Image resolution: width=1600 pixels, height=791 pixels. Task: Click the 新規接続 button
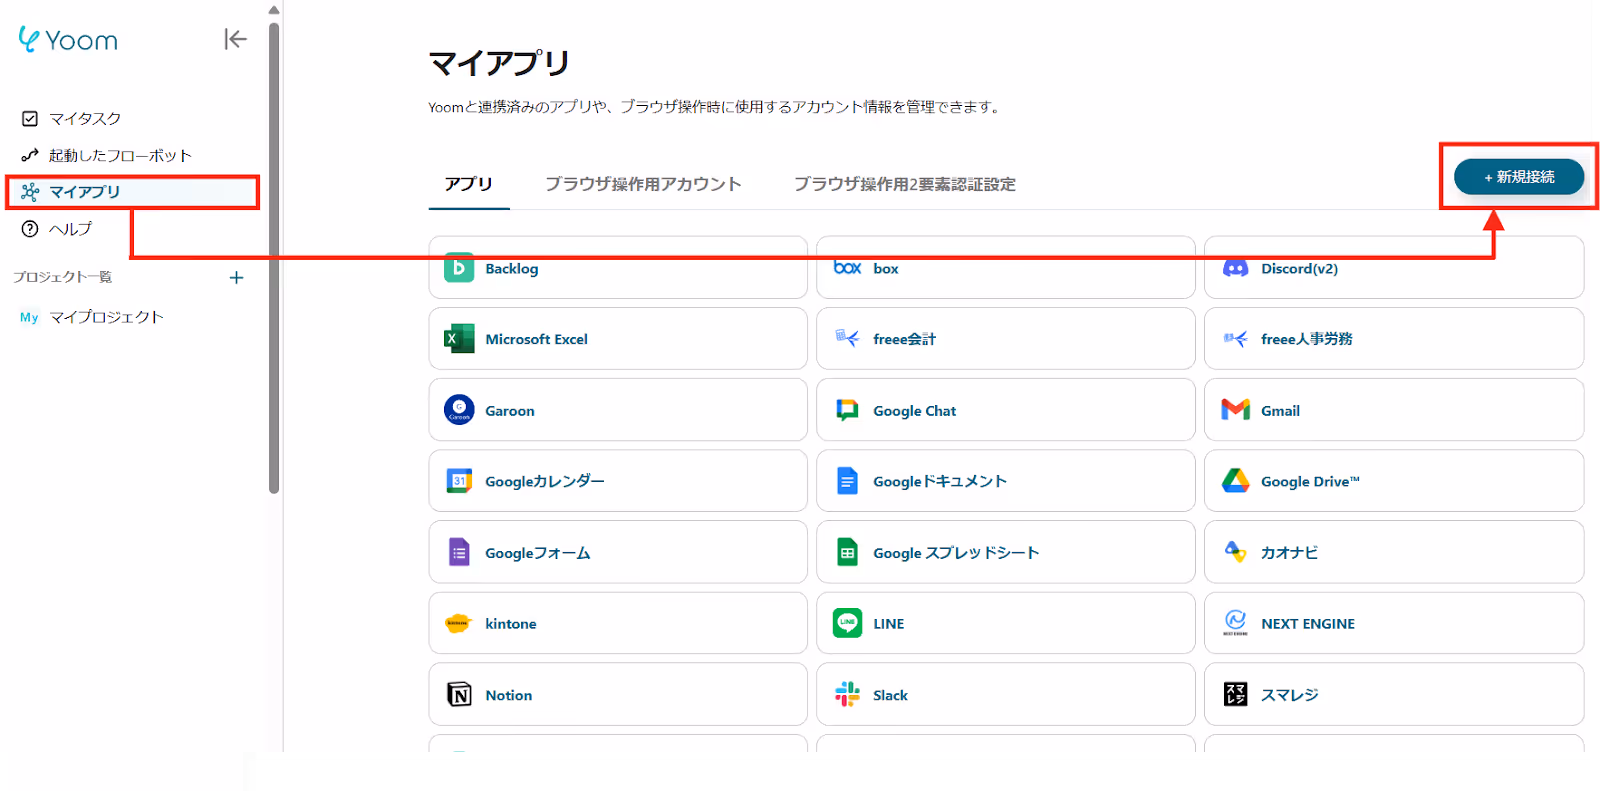[x=1518, y=177]
